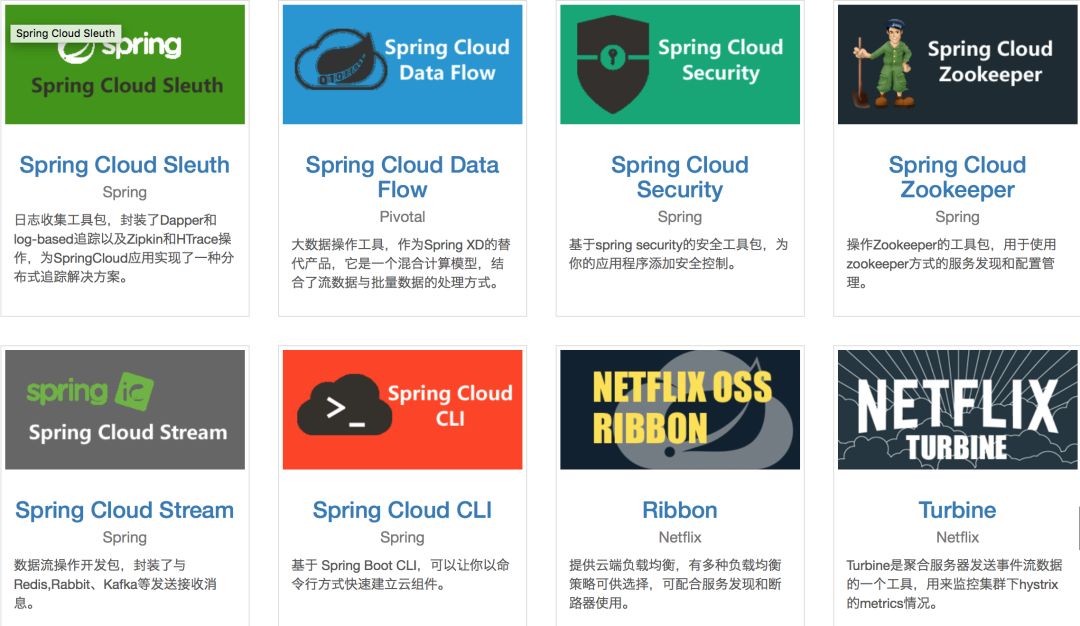Click the Spring Cloud Sleuth tooltip label

pyautogui.click(x=65, y=32)
